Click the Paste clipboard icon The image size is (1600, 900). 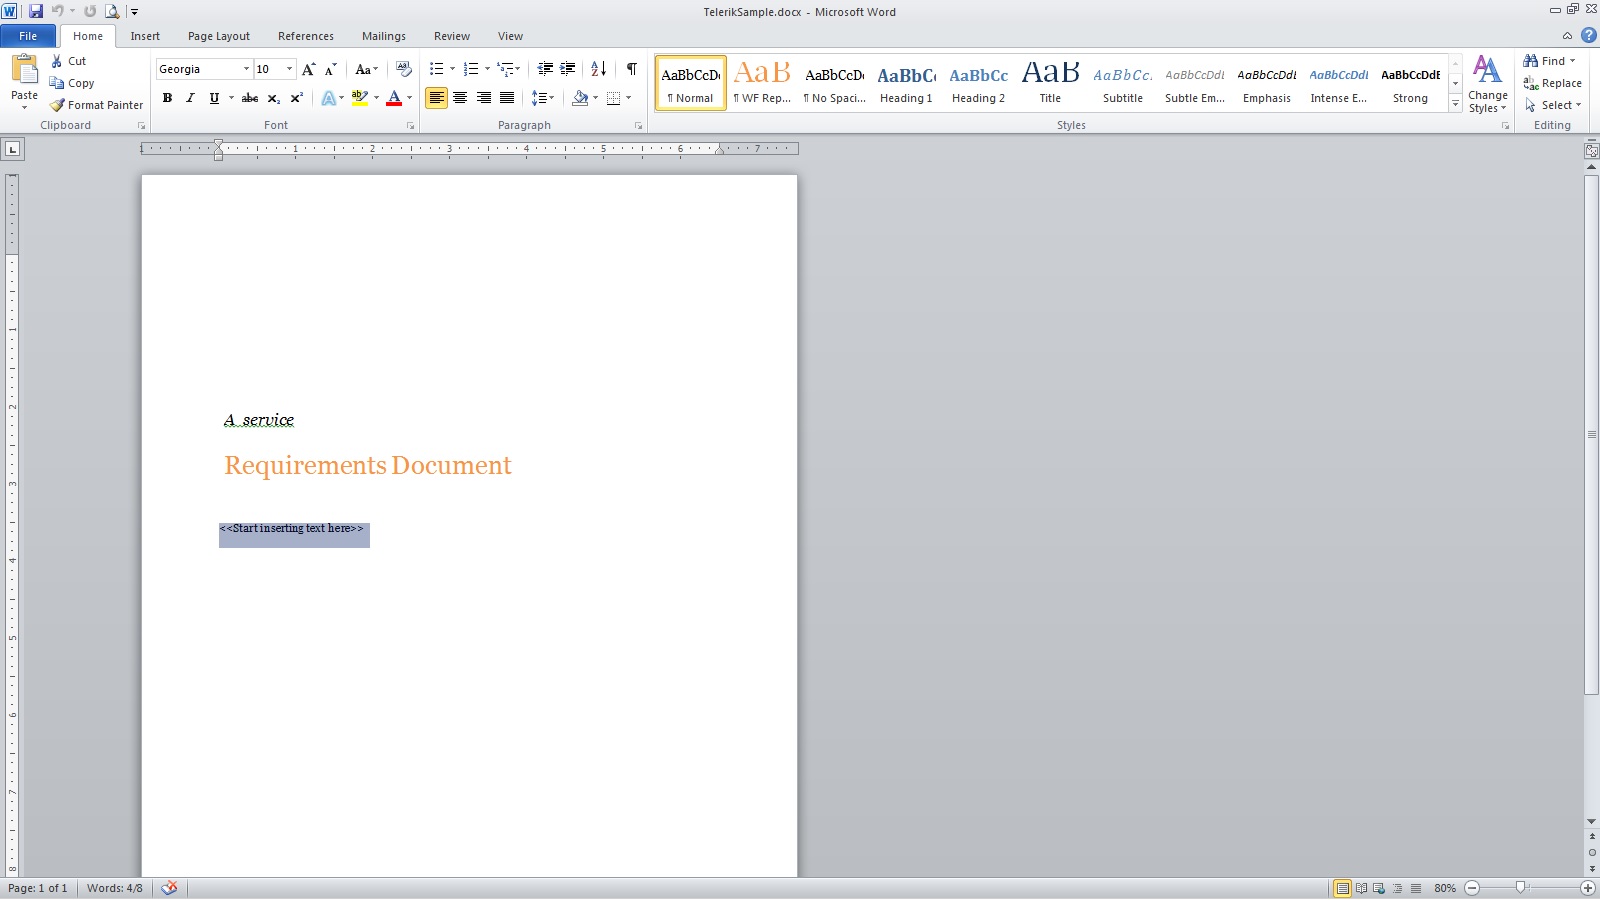pyautogui.click(x=24, y=70)
